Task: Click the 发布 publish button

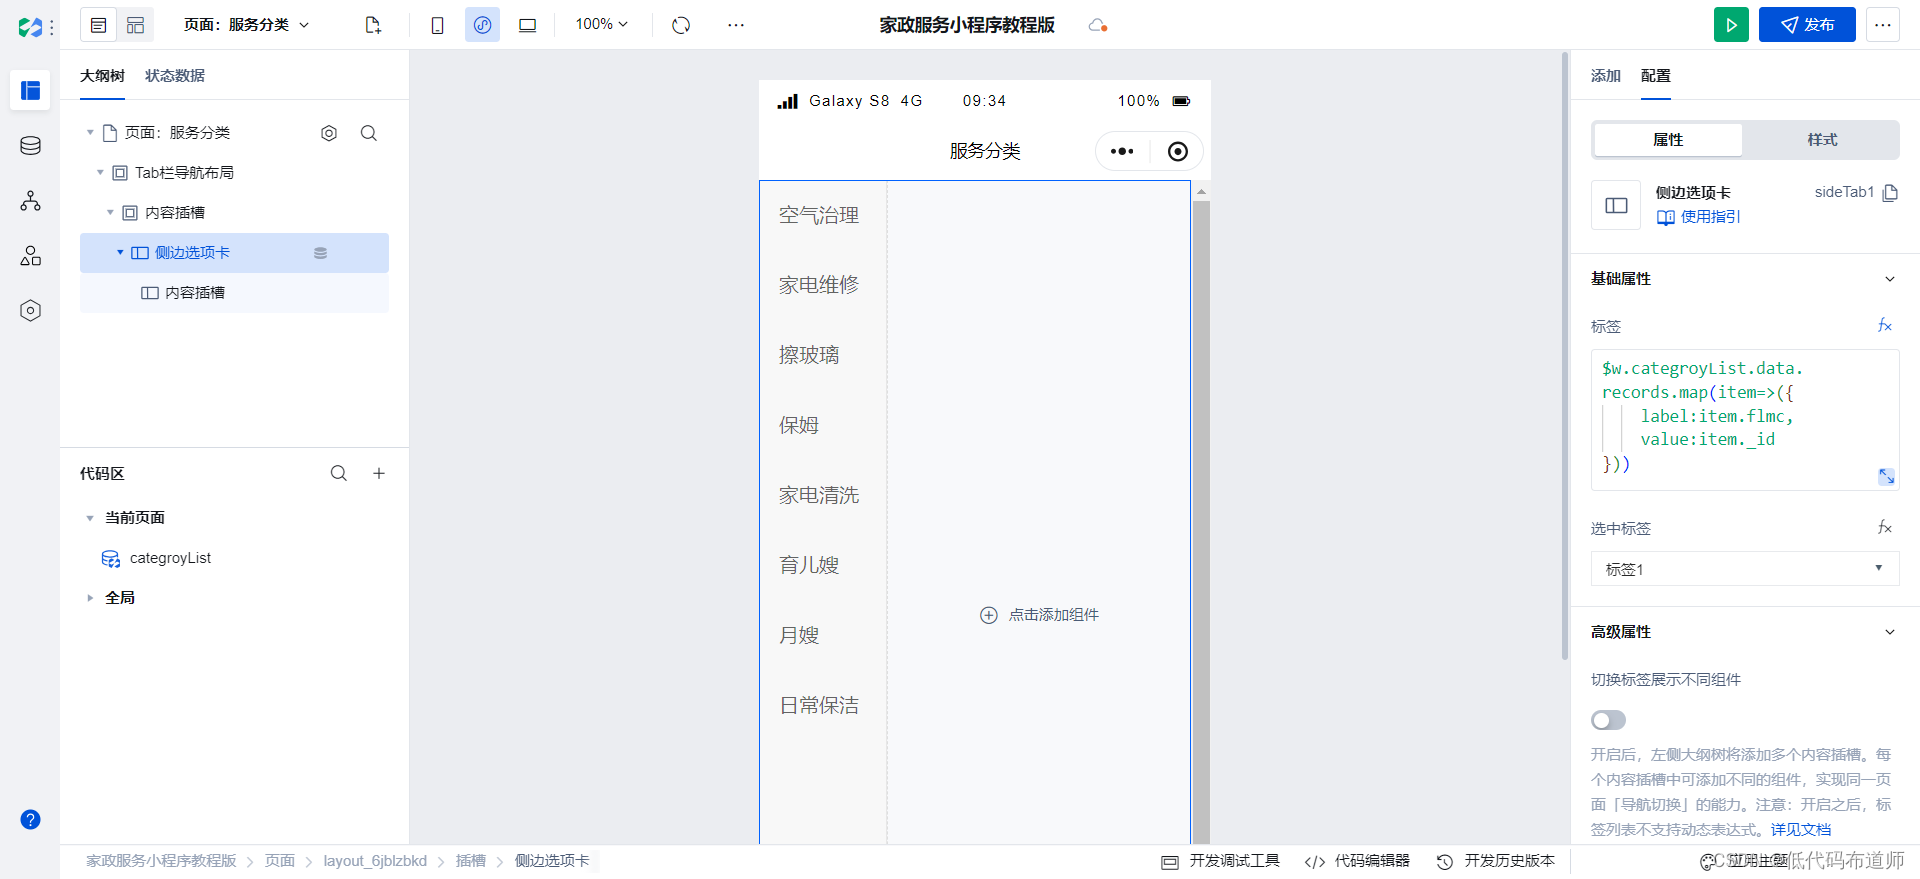Action: point(1807,25)
